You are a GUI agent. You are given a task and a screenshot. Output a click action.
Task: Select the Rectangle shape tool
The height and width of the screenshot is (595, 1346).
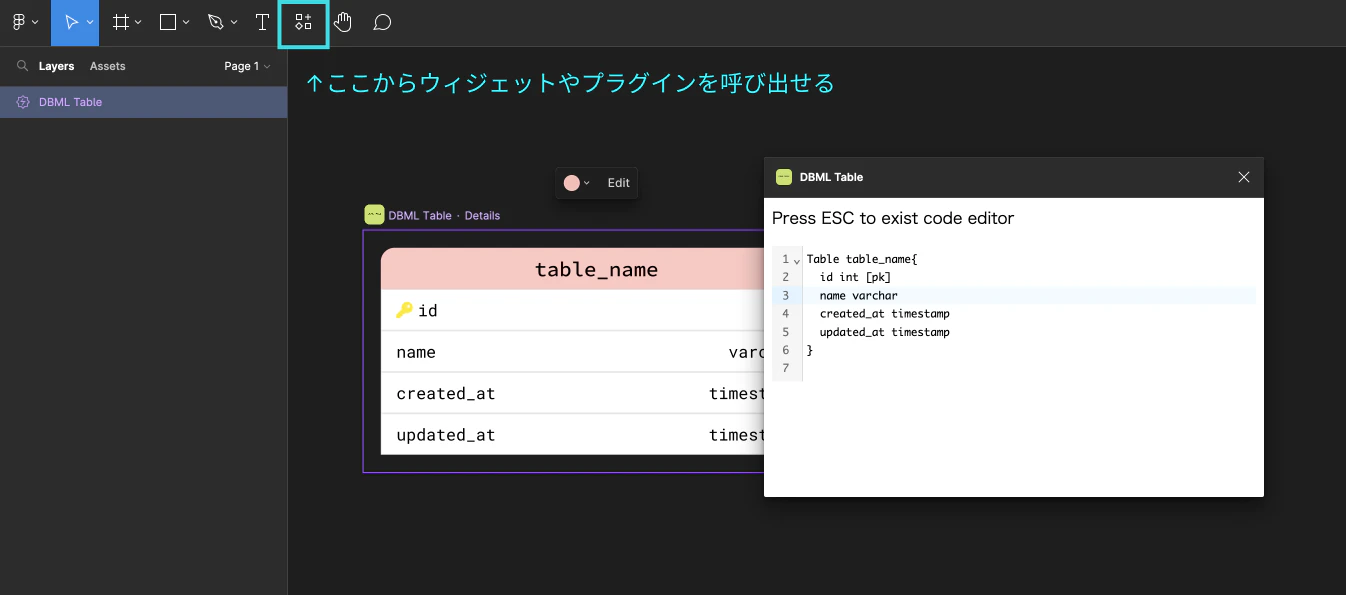[x=168, y=22]
